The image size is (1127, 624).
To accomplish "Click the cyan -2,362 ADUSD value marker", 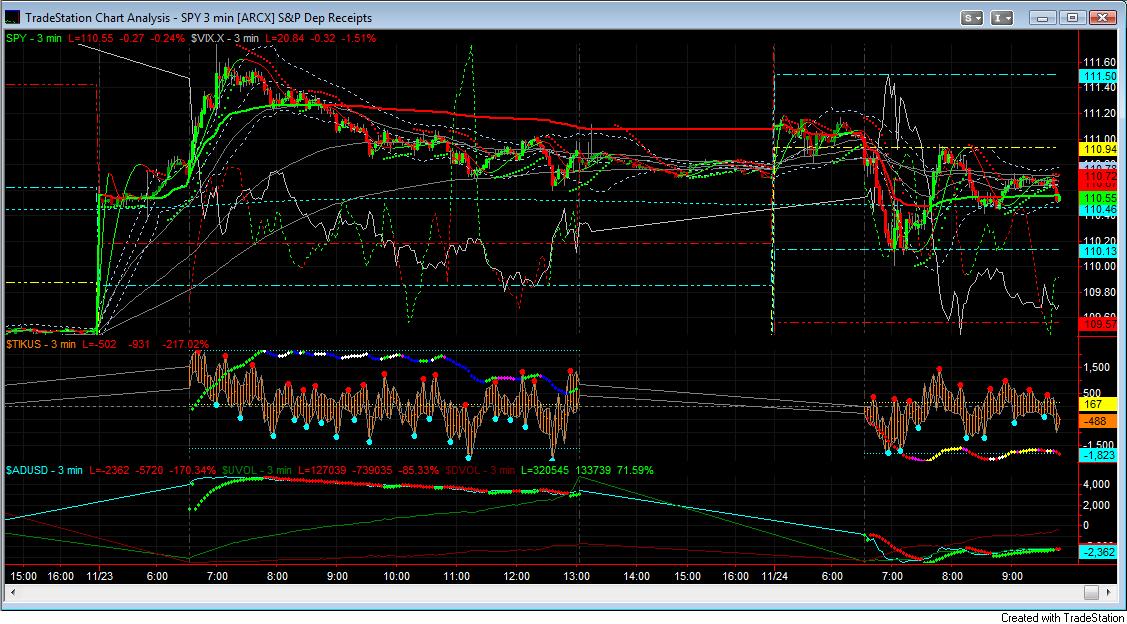I will point(1098,552).
